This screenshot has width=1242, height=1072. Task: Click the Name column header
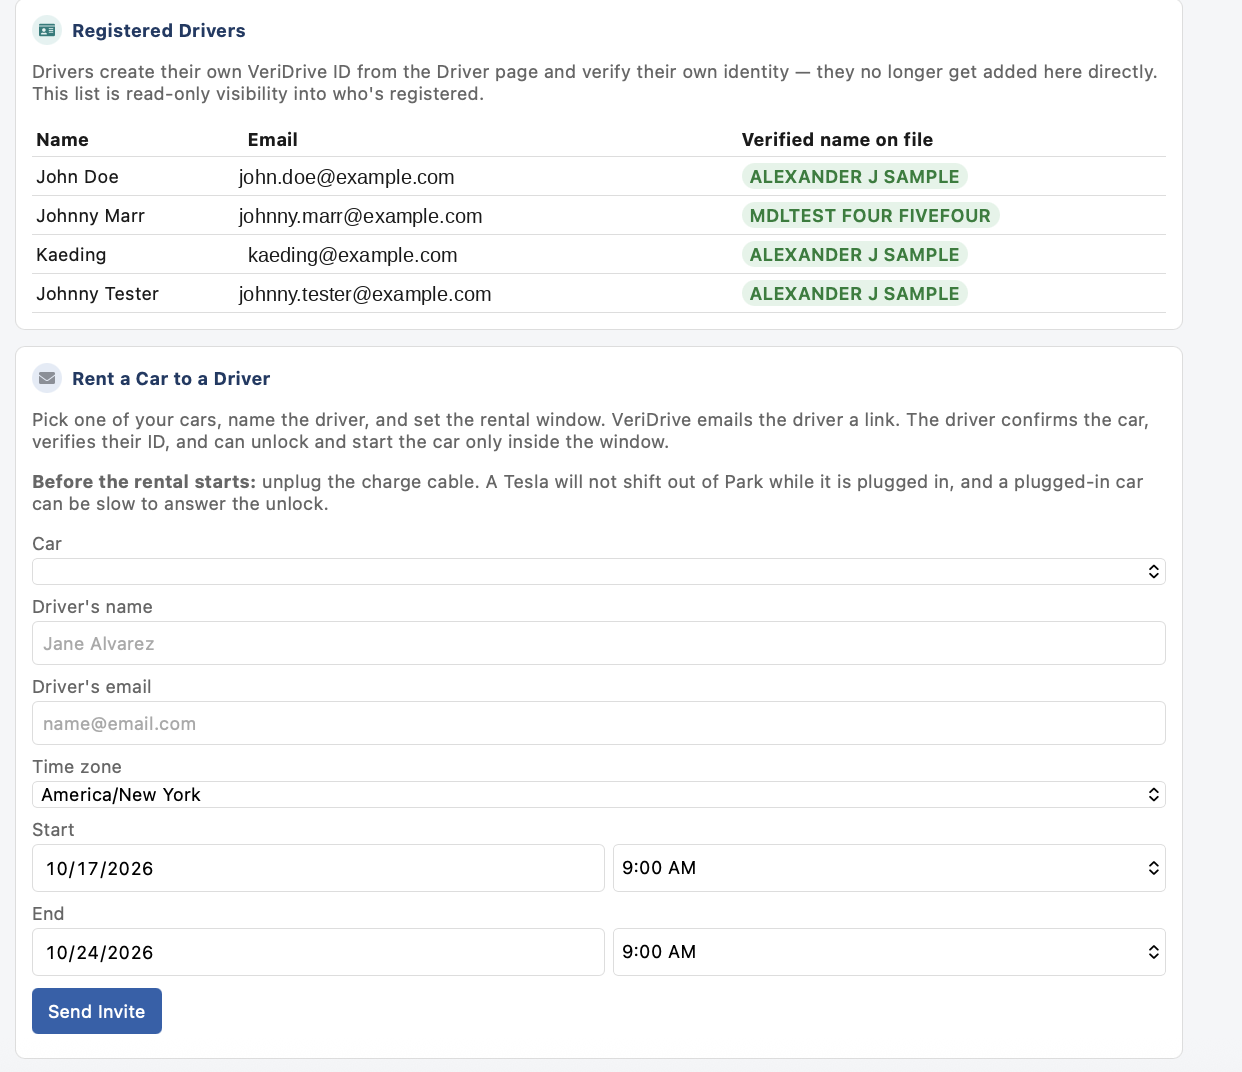(x=62, y=140)
